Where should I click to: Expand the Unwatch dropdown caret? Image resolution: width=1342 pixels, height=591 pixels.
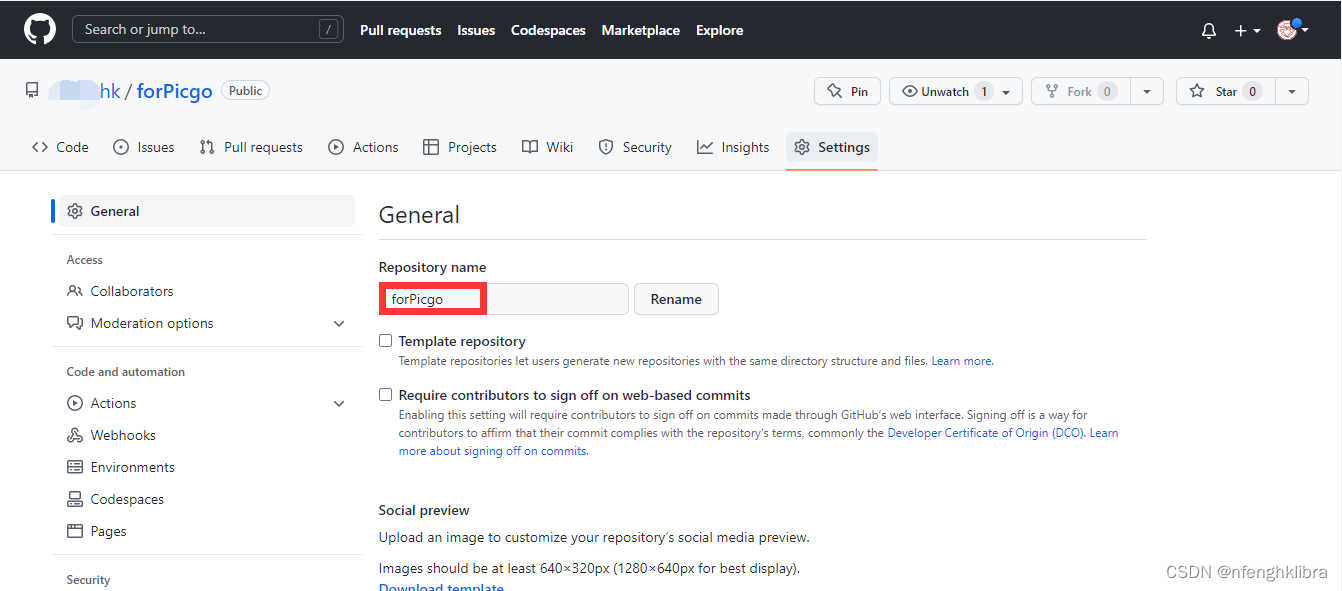(1006, 92)
